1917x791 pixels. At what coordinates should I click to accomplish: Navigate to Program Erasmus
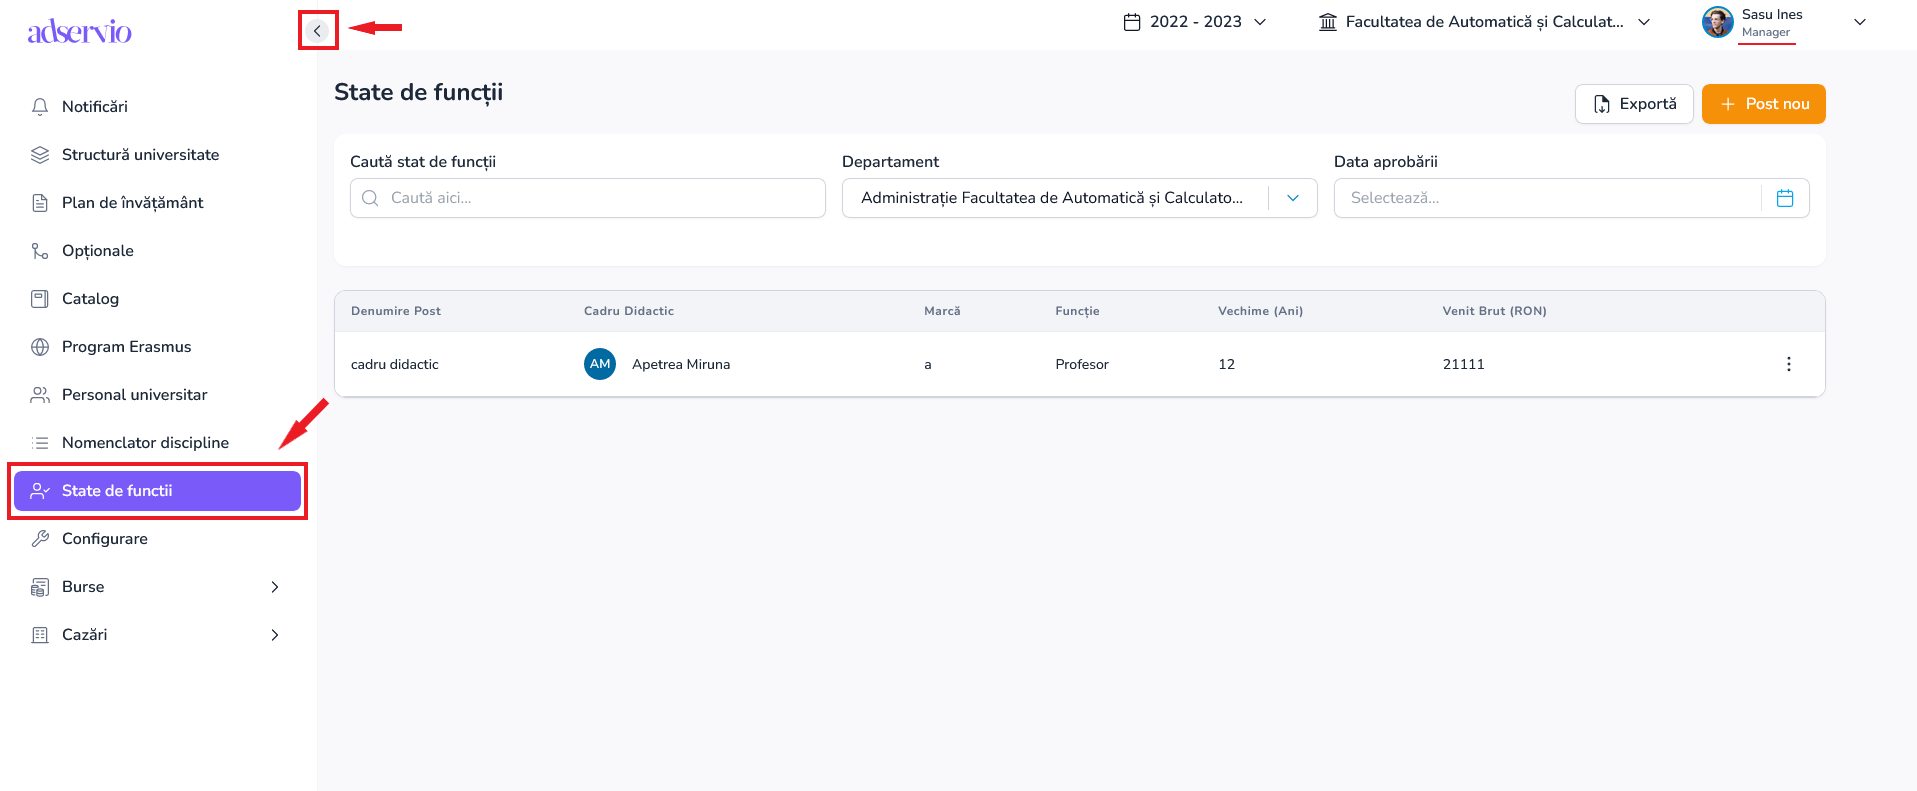pos(157,347)
